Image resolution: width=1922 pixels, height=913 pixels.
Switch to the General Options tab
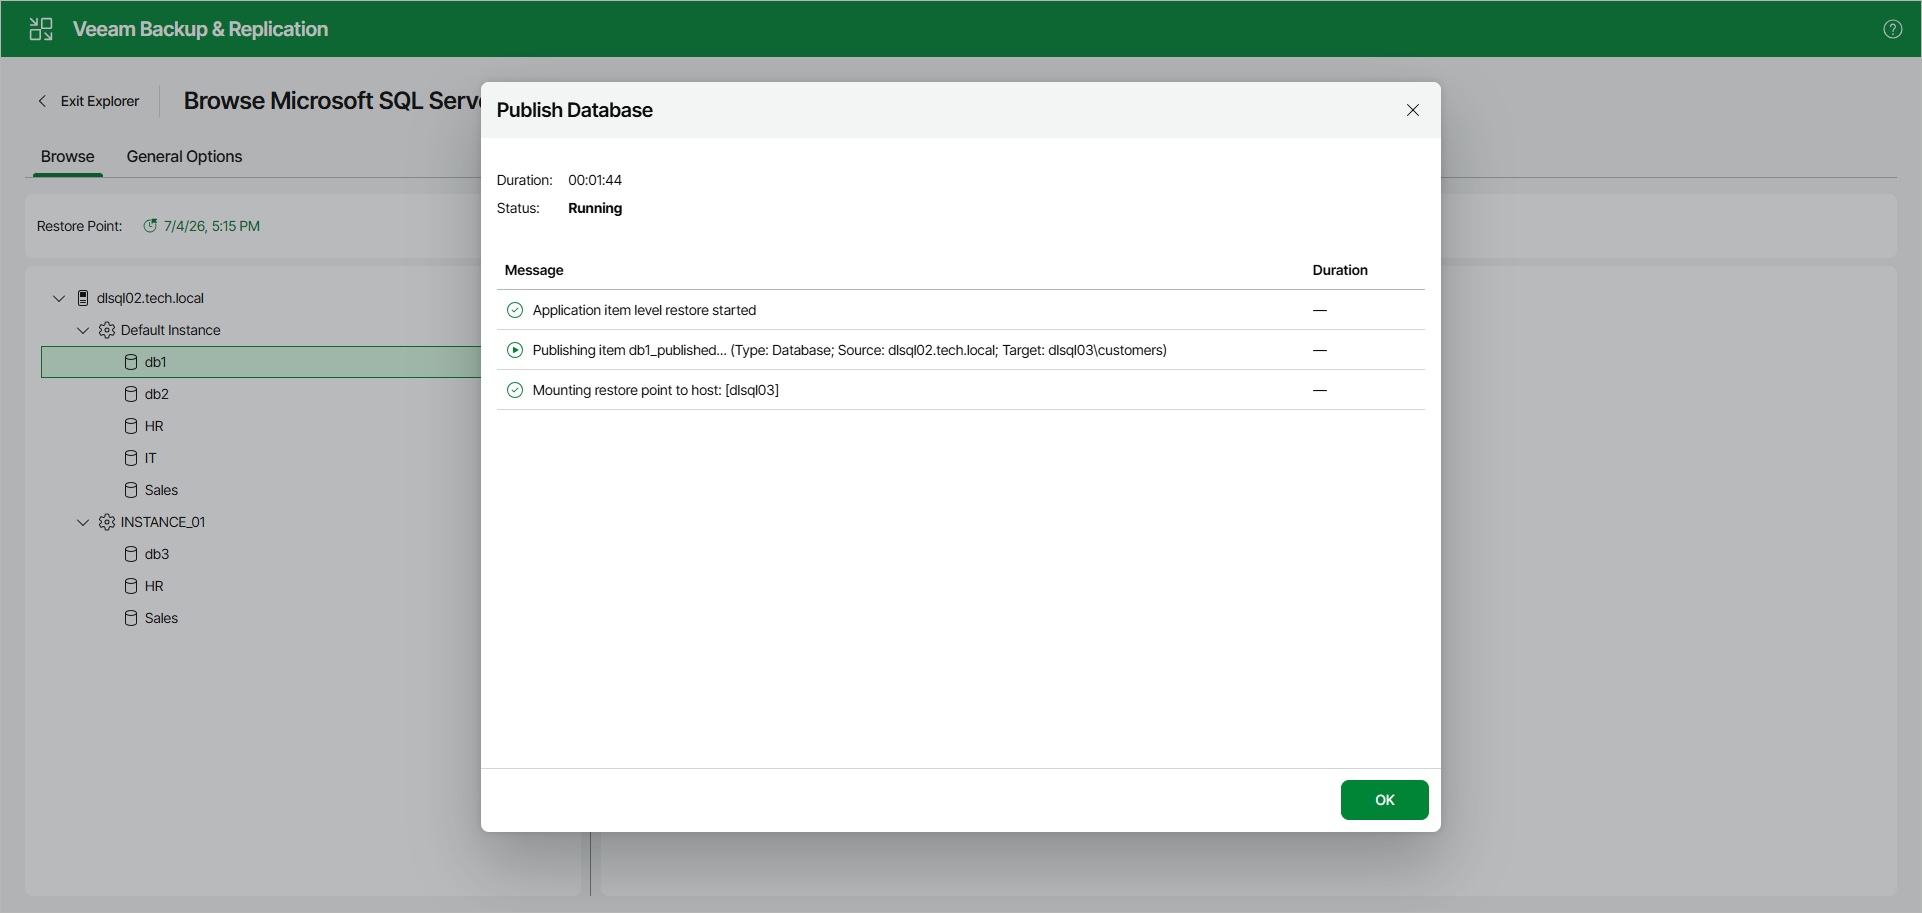click(184, 156)
